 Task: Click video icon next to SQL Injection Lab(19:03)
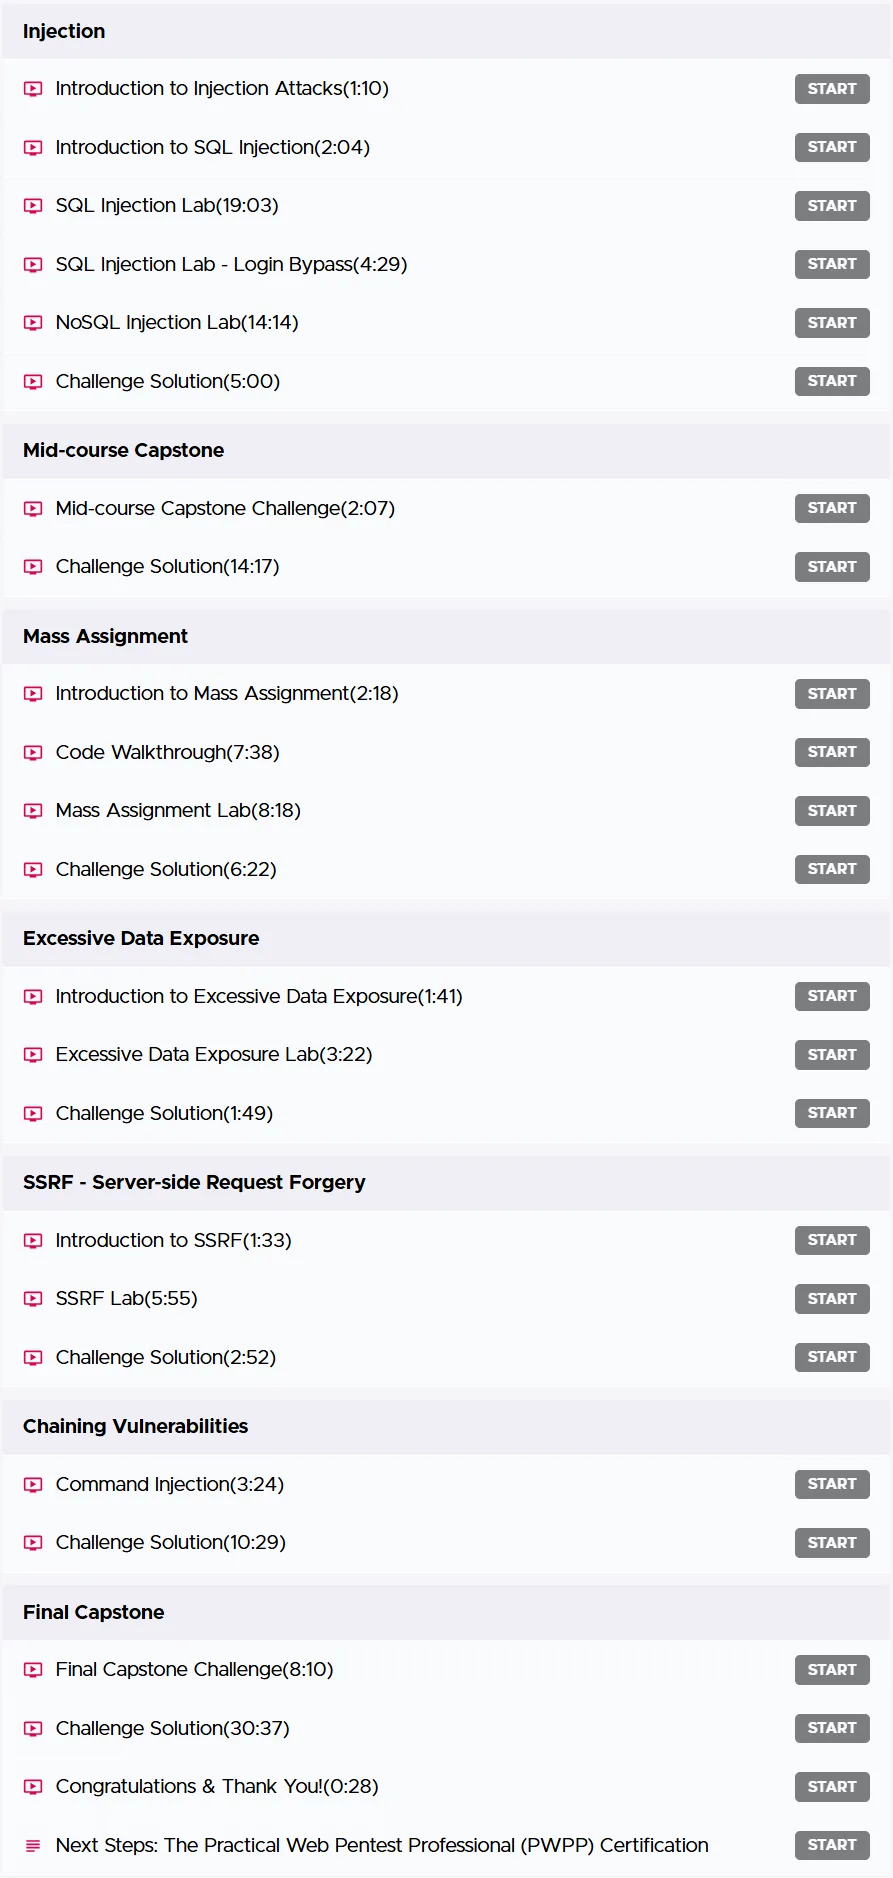(33, 206)
